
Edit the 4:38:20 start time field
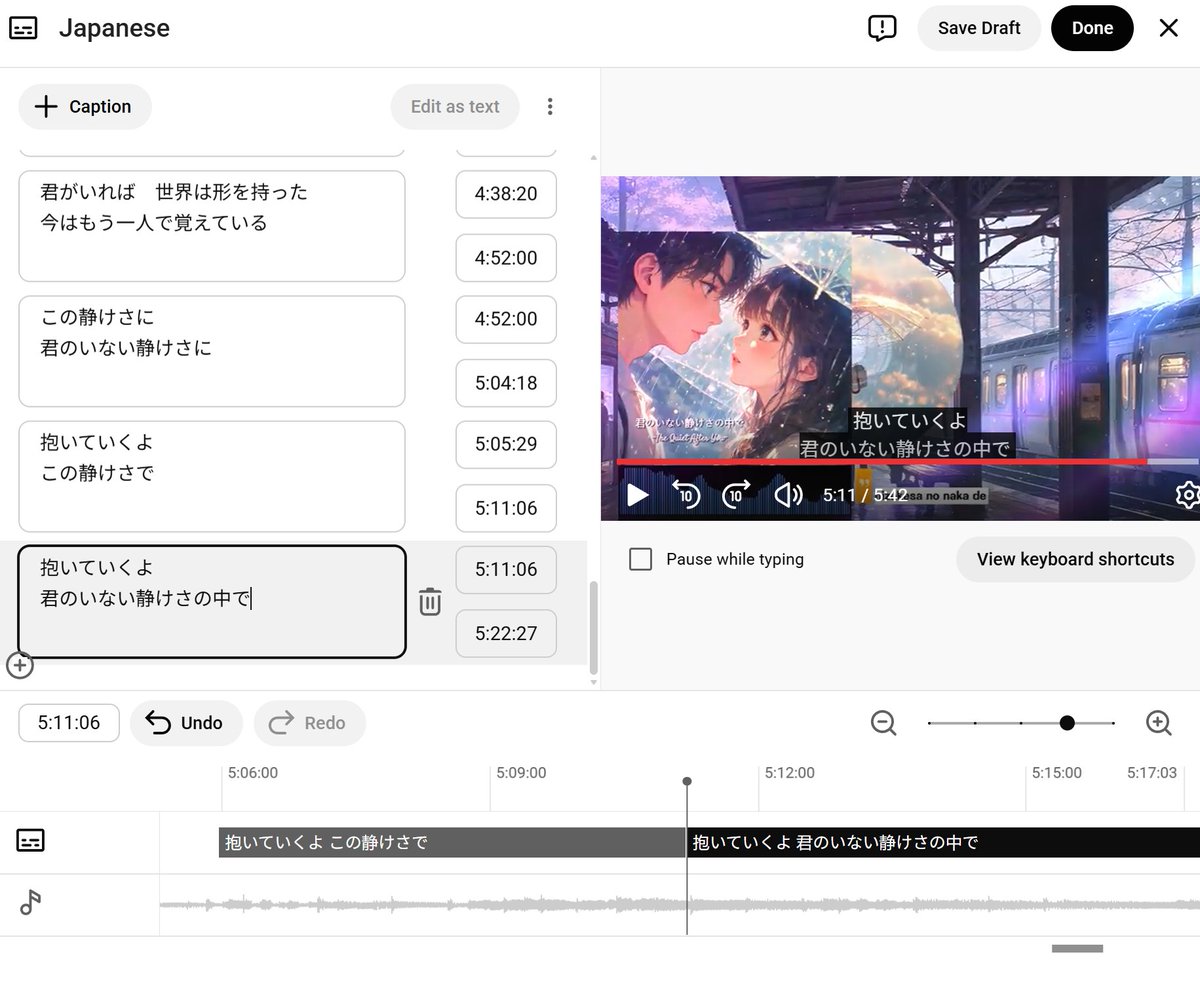[x=506, y=194]
